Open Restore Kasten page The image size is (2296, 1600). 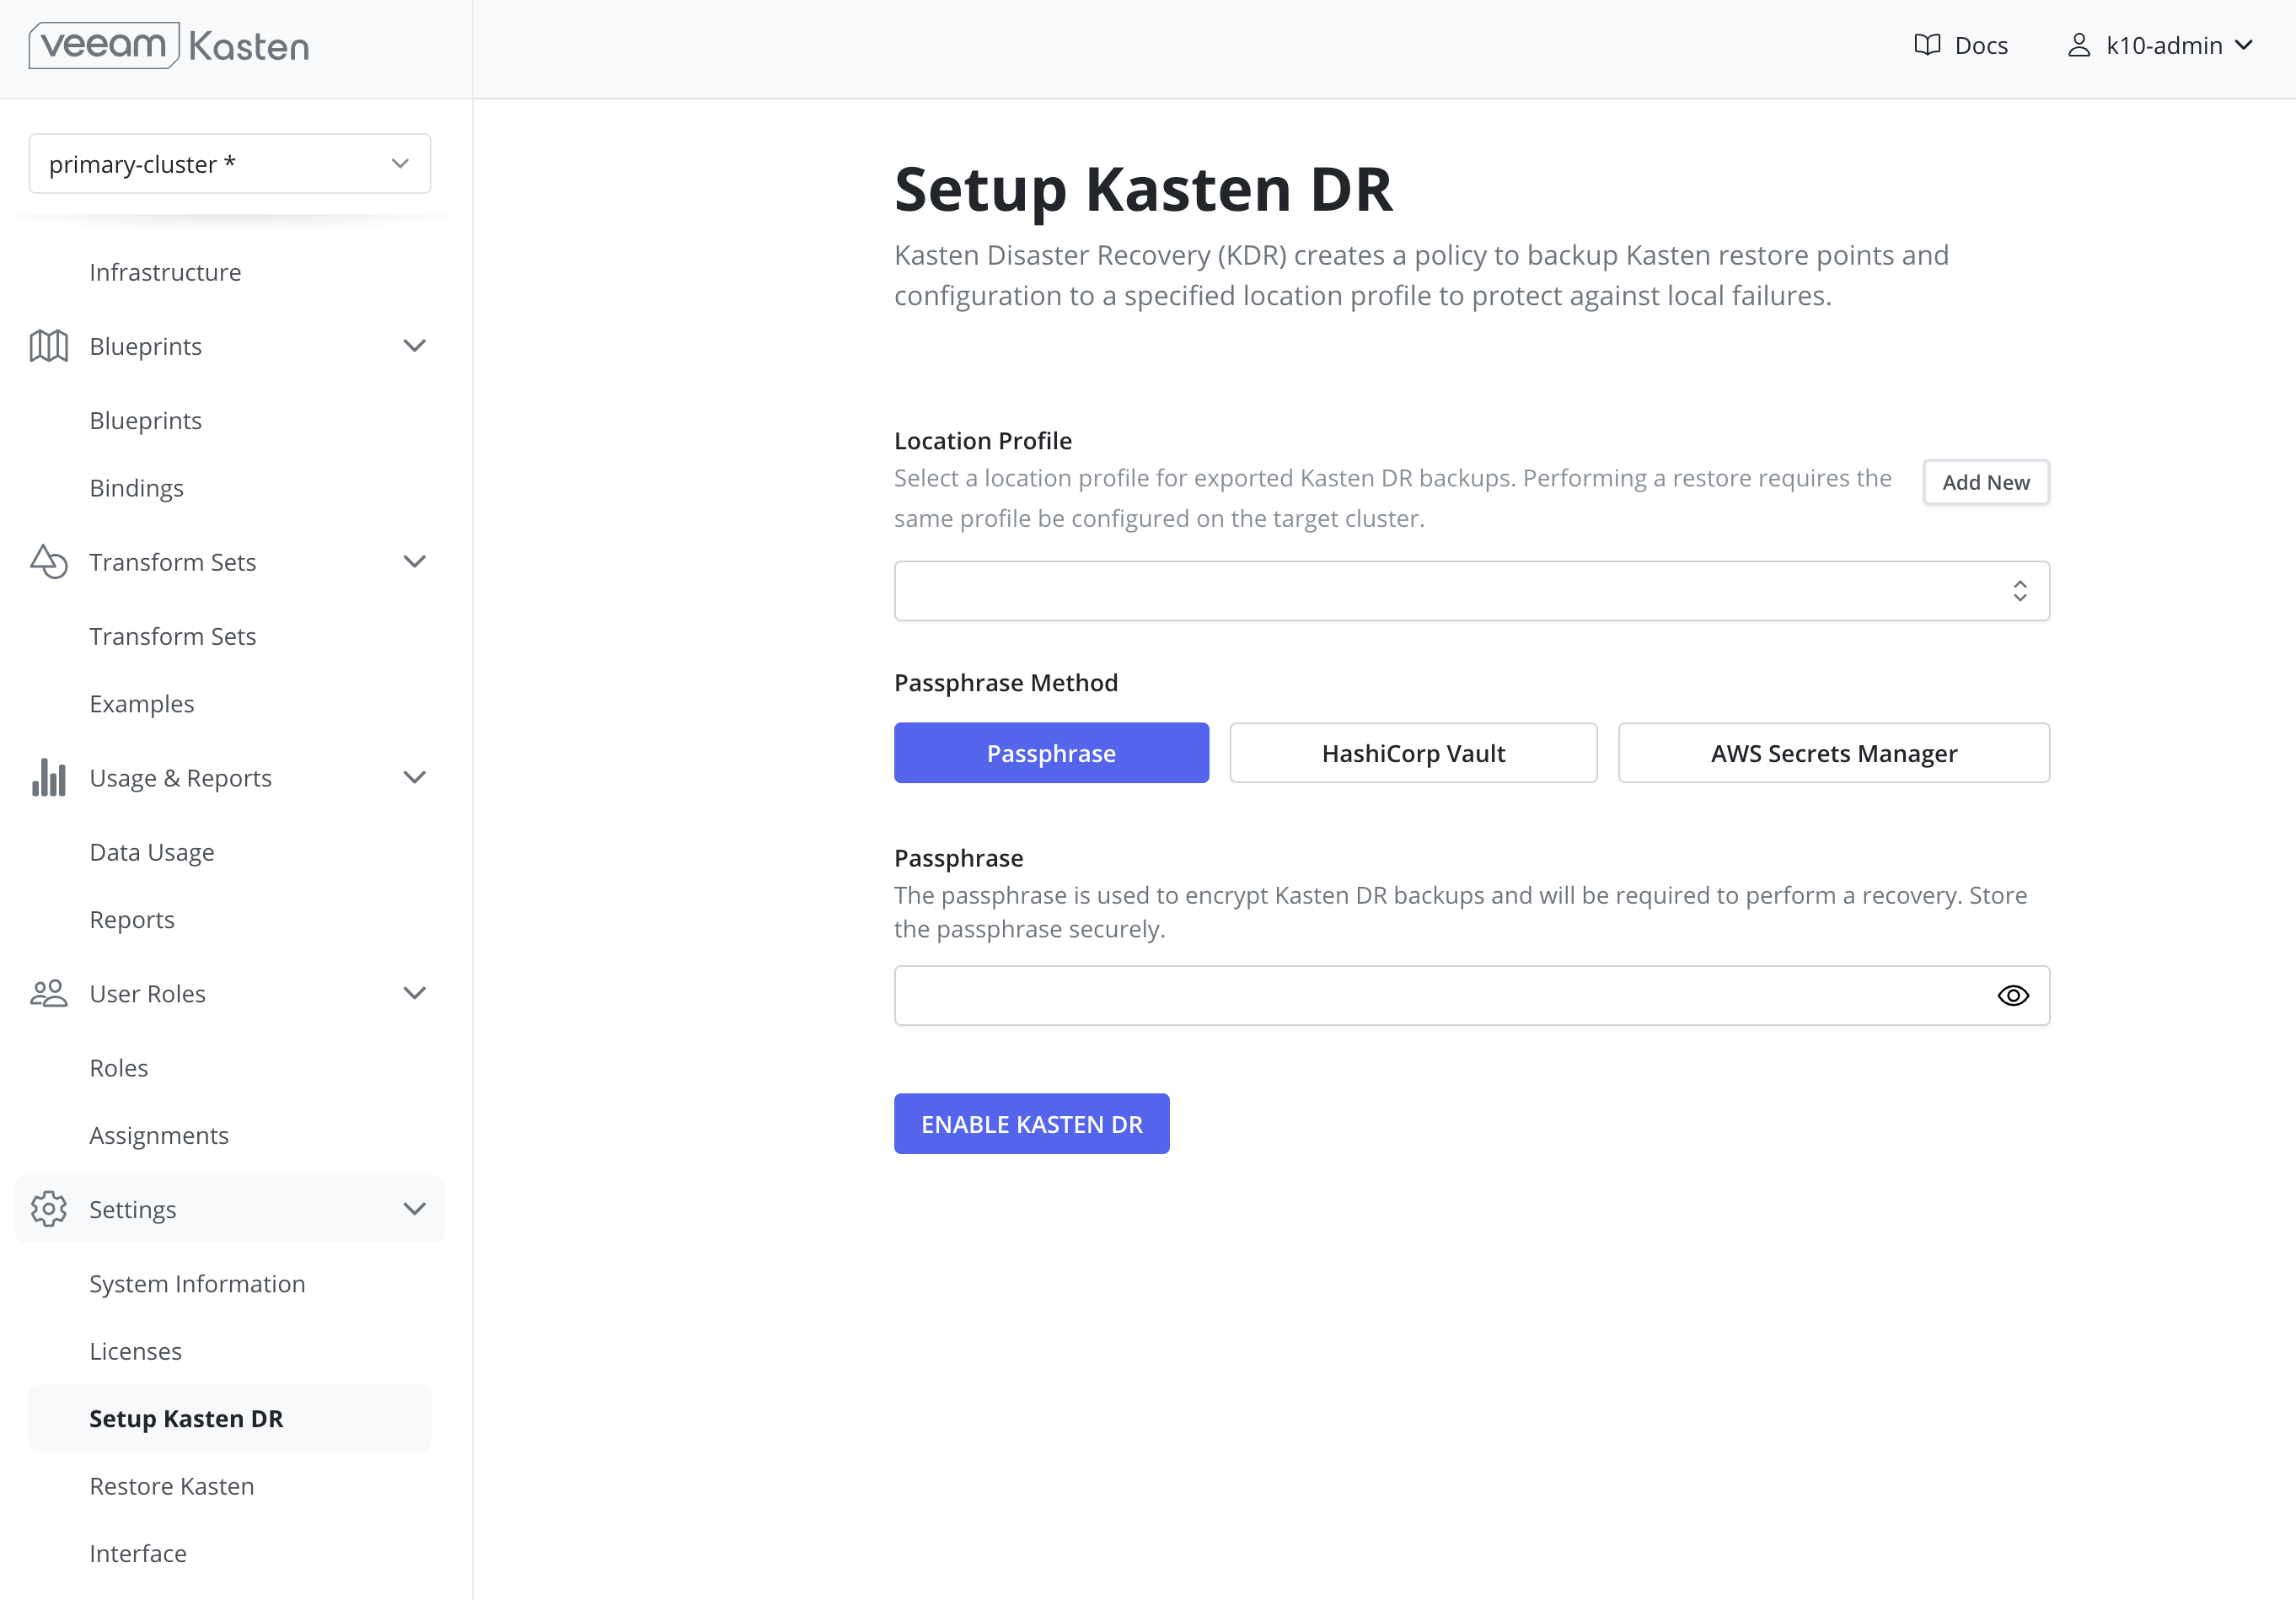tap(171, 1486)
